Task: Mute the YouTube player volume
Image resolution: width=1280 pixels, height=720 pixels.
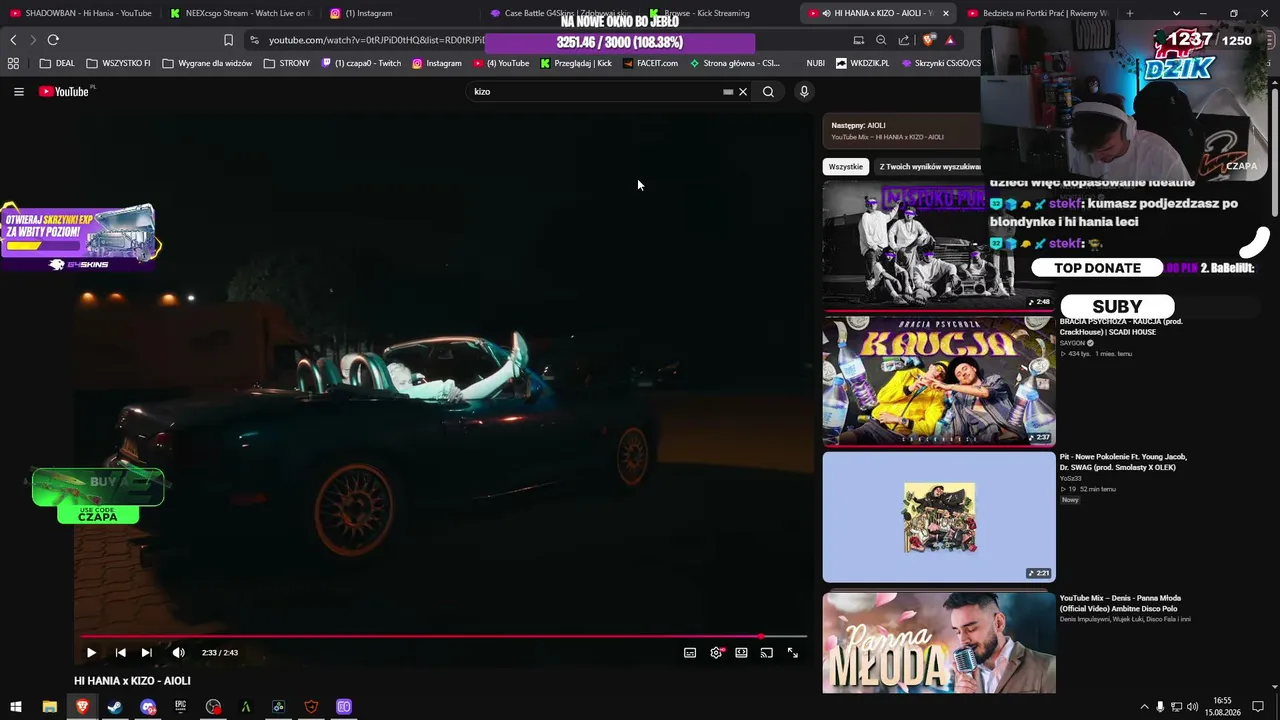Action: [x=178, y=653]
